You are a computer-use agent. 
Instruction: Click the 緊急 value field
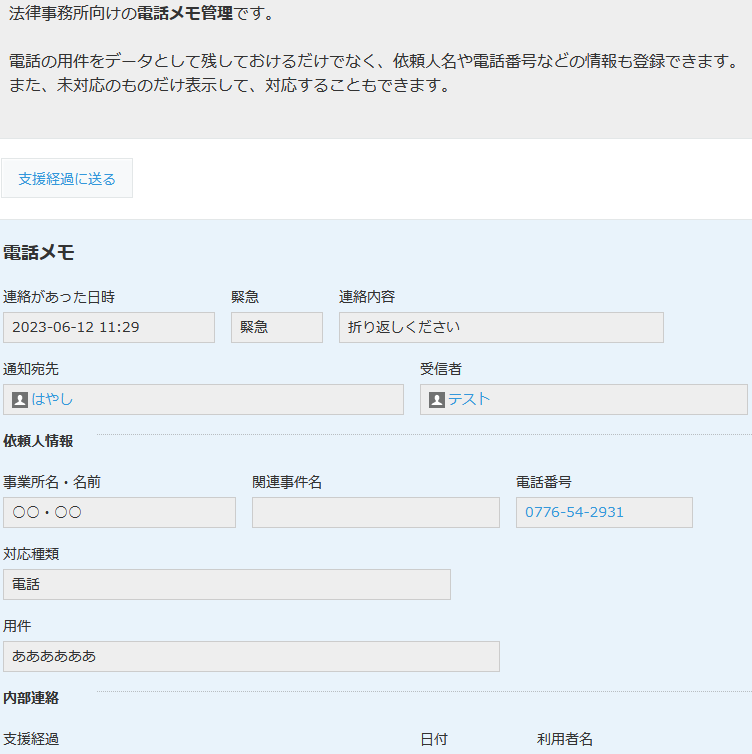276,327
